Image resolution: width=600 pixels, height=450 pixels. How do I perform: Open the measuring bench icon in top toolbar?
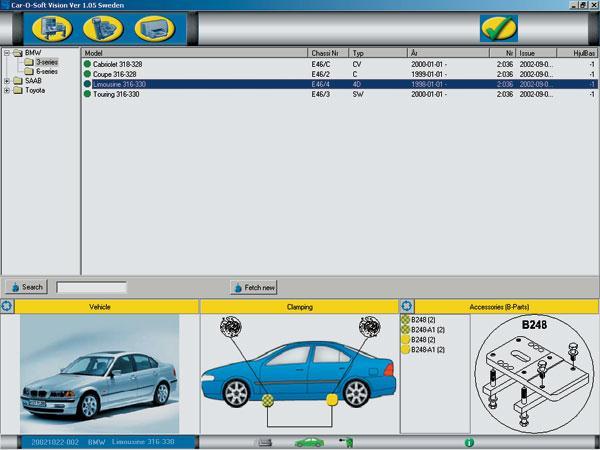tap(52, 28)
